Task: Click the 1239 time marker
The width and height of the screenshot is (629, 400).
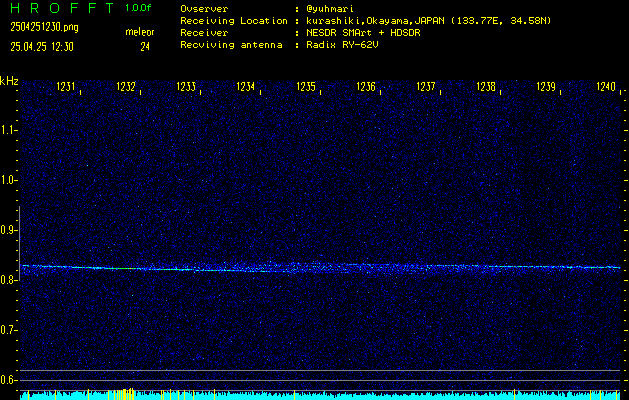Action: click(x=546, y=86)
